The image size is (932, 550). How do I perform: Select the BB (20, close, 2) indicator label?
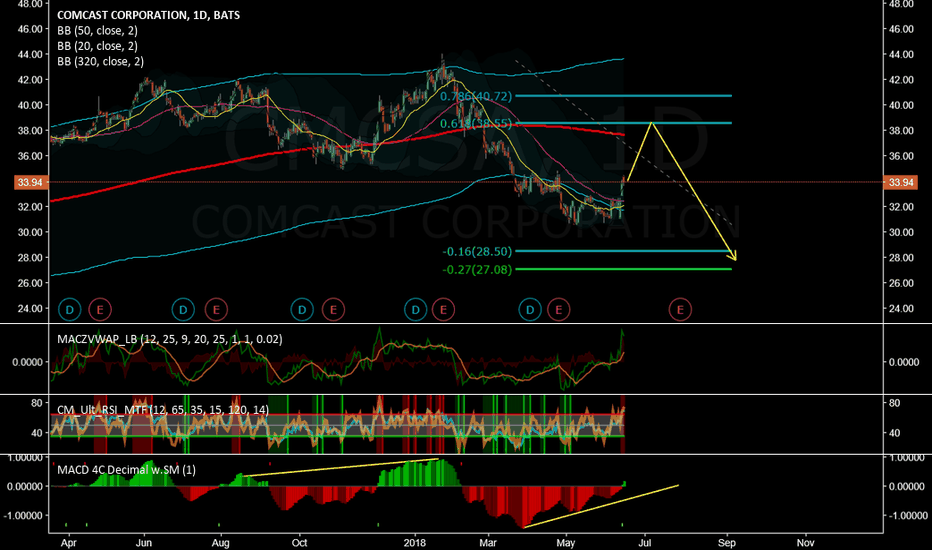click(97, 46)
